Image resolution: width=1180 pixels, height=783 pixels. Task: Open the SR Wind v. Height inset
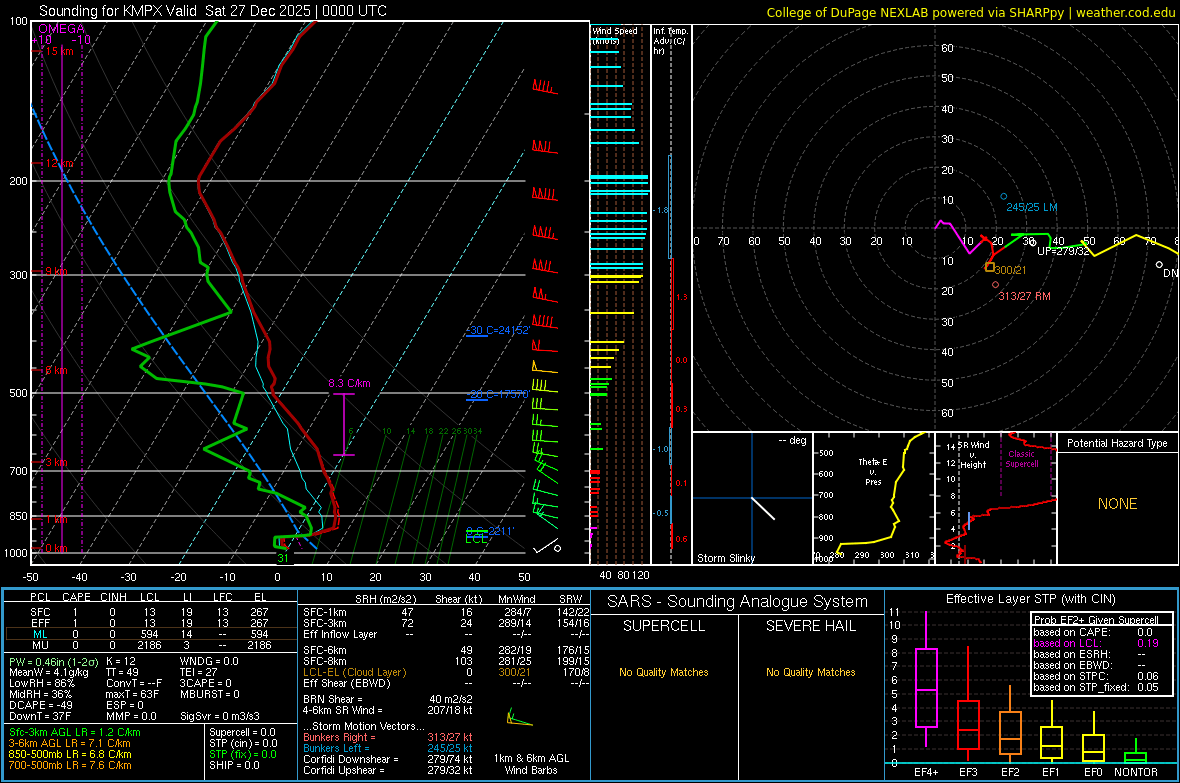pos(995,498)
